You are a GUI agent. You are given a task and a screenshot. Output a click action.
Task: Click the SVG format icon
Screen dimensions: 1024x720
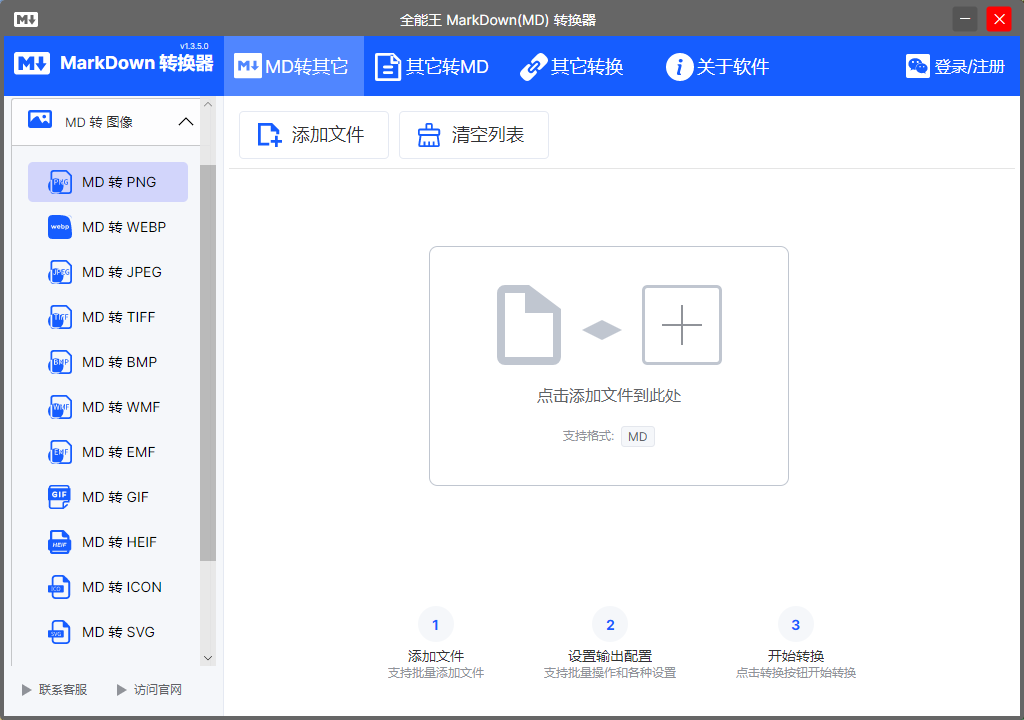click(x=60, y=632)
